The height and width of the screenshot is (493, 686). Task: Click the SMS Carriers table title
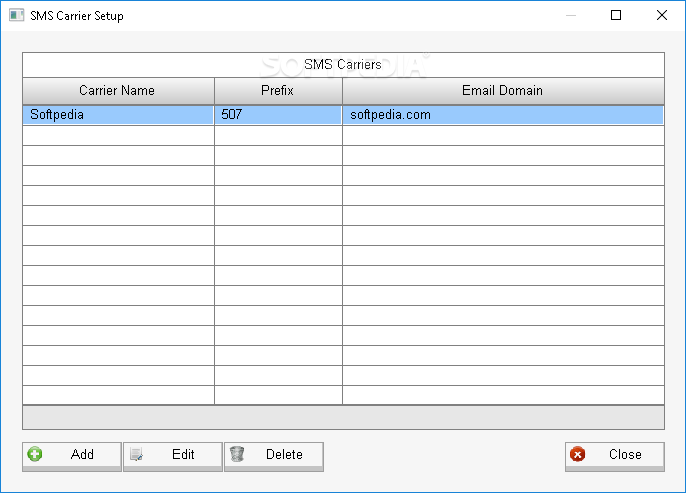coord(343,65)
